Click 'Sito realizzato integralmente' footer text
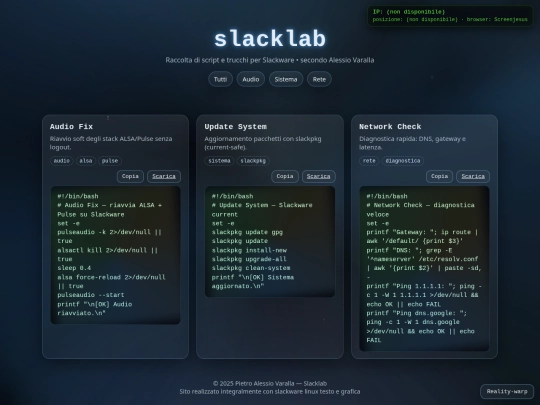Screen dimensions: 540x405 click(x=270, y=392)
